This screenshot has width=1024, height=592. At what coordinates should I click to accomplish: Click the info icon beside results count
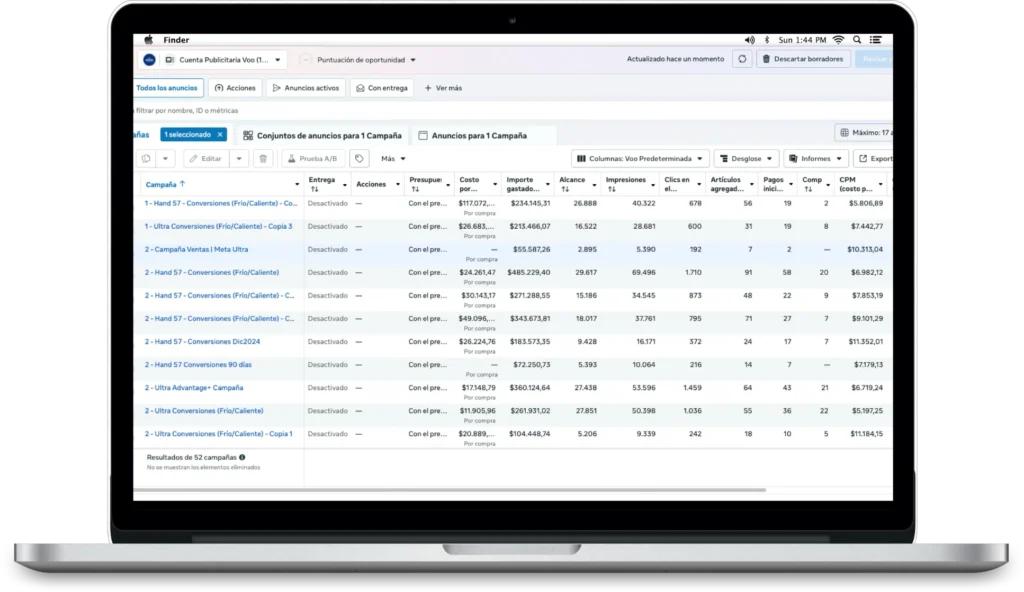click(x=242, y=457)
